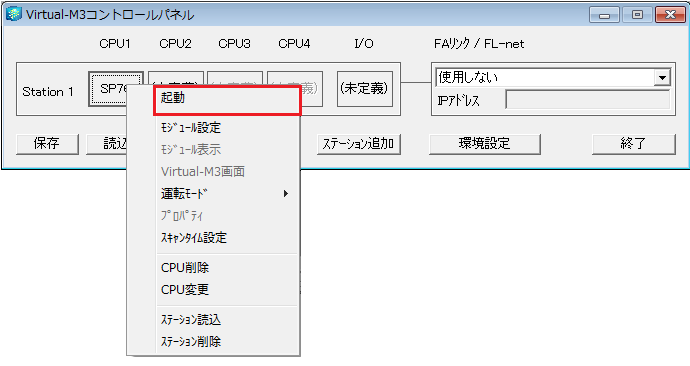Choose モジュール設定 in the context menu
690x366 pixels.
[227, 128]
